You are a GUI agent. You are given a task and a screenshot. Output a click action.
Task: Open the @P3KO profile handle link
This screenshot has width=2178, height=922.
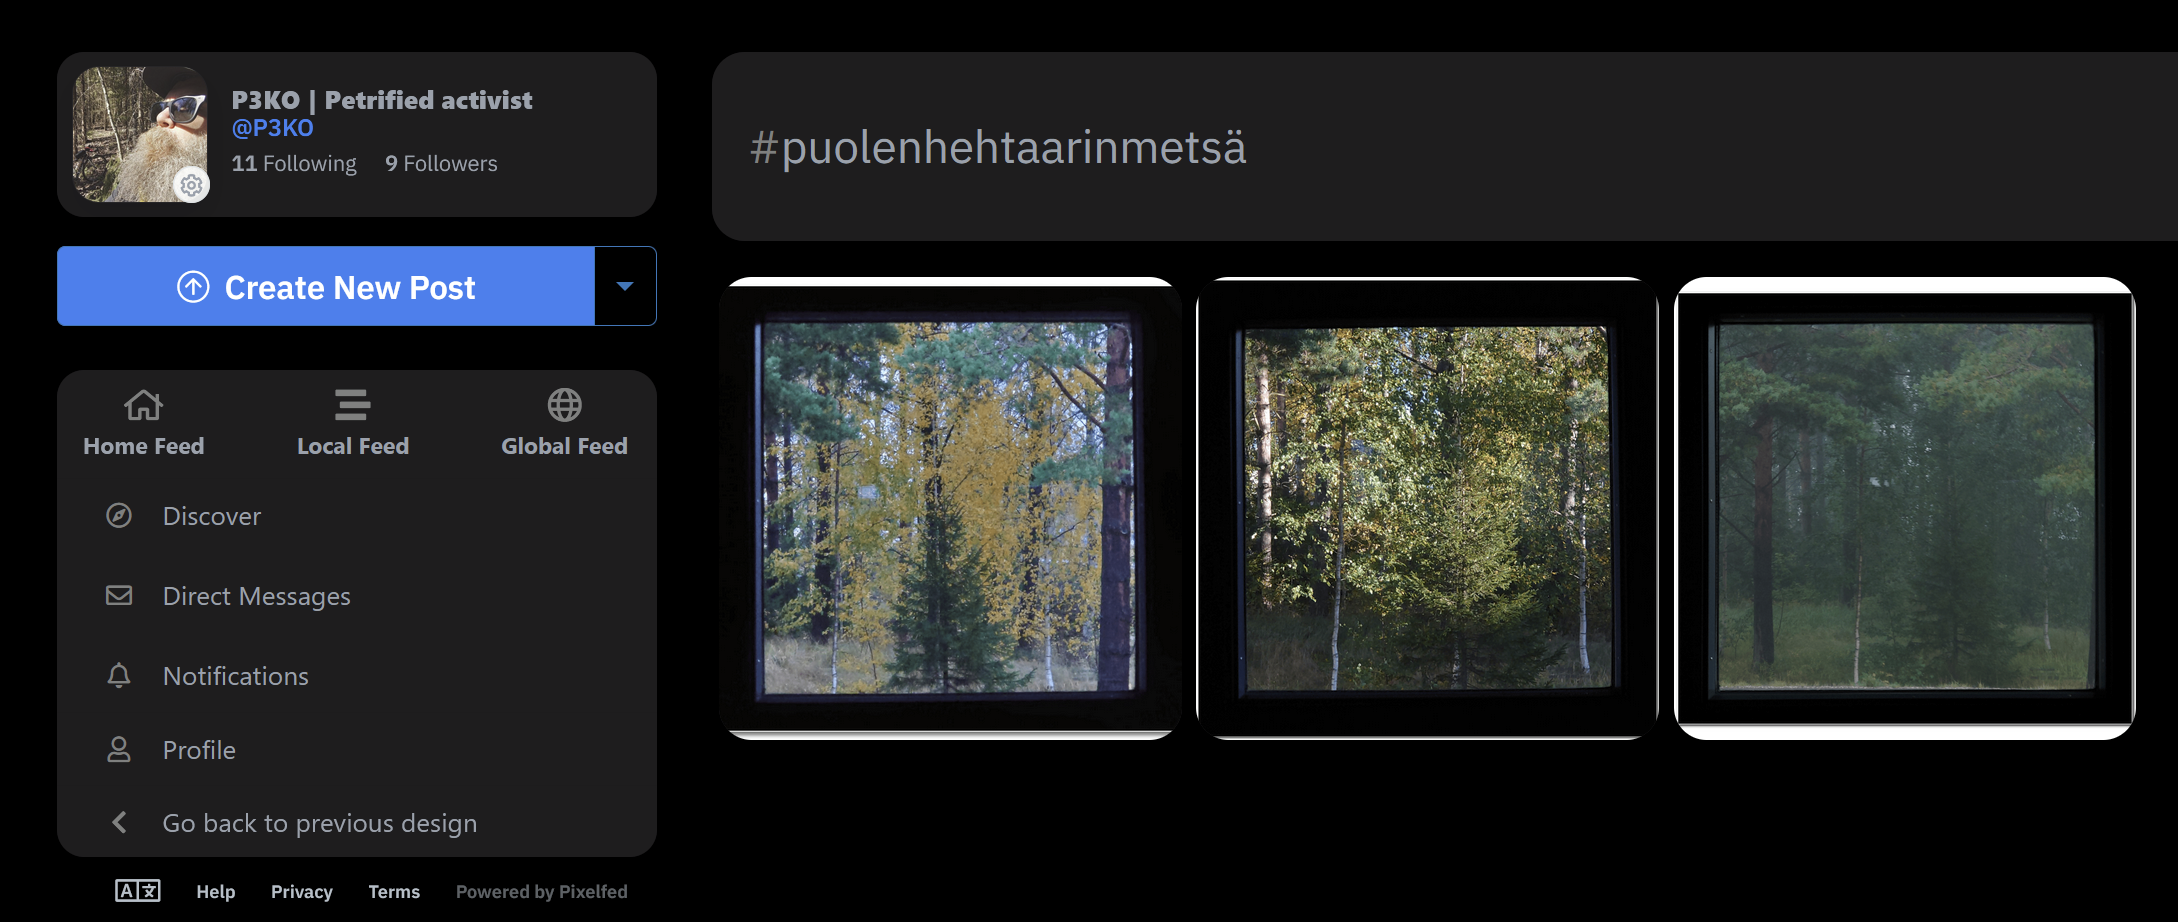coord(272,128)
